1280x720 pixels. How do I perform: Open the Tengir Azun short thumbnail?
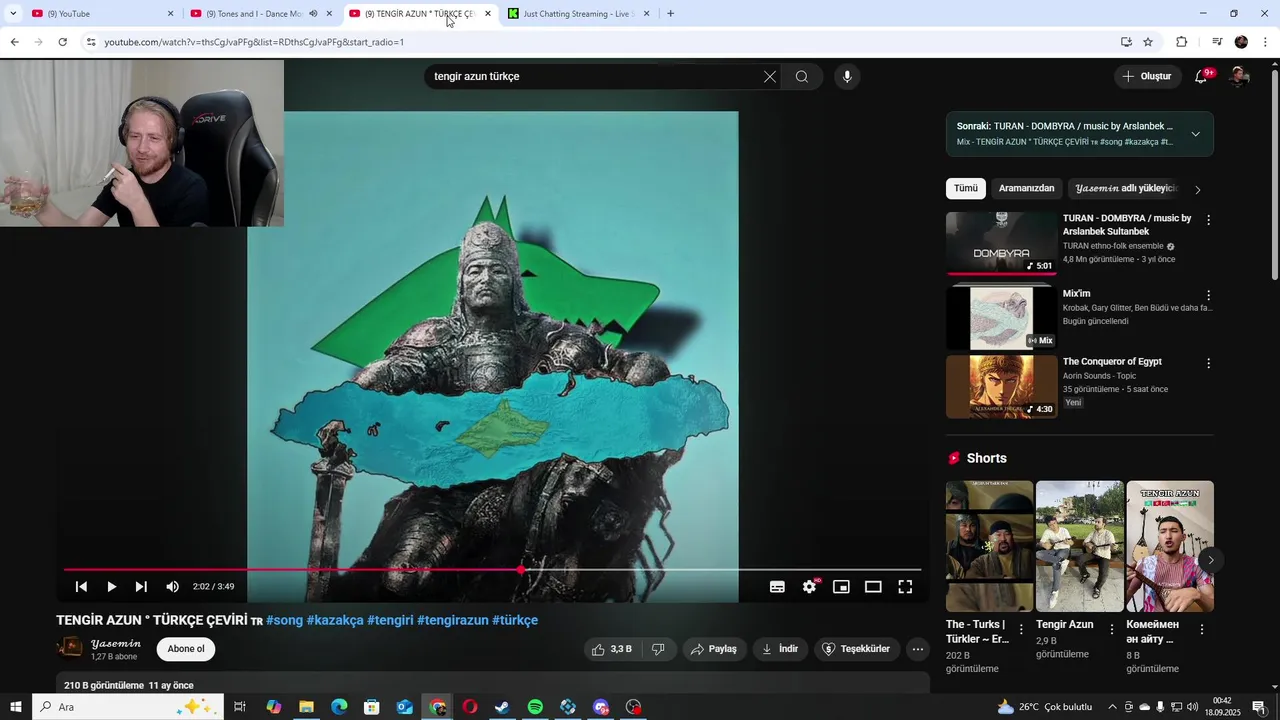pyautogui.click(x=1079, y=546)
